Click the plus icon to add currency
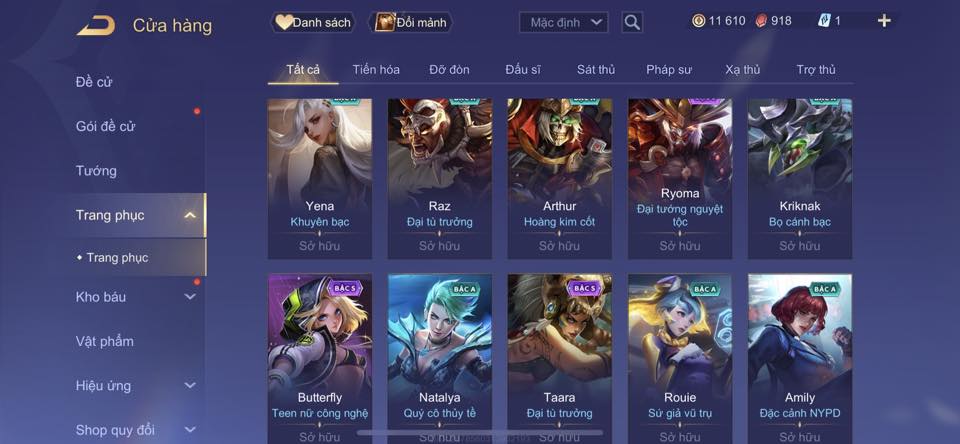 (883, 21)
